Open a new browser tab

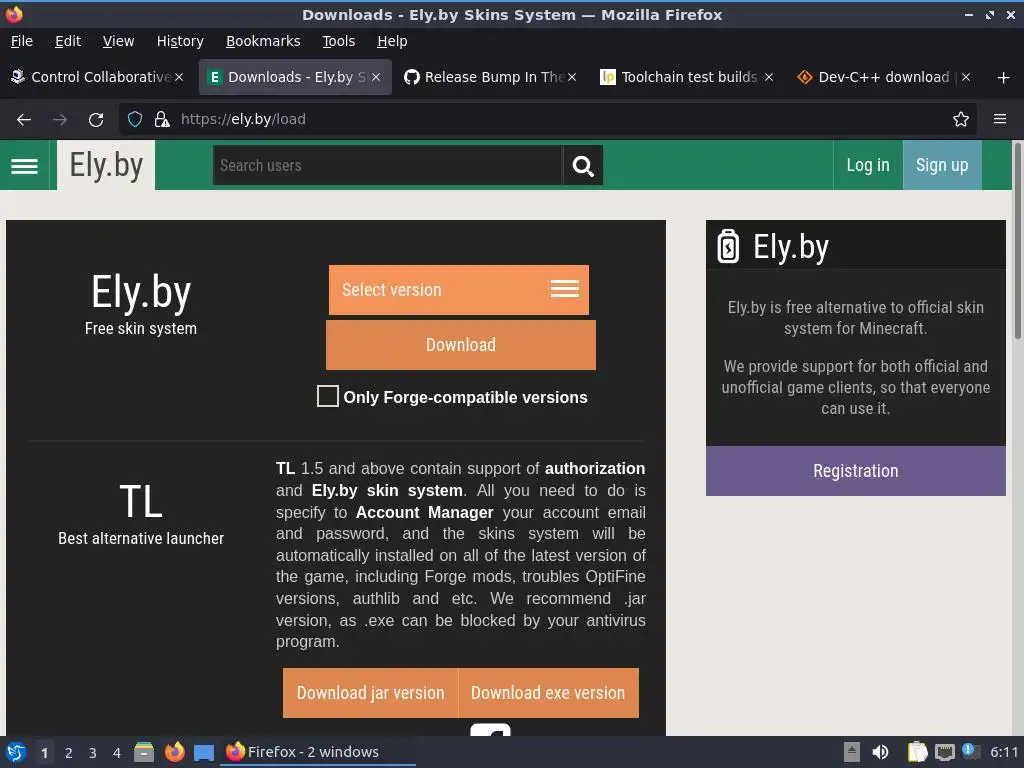(1004, 78)
